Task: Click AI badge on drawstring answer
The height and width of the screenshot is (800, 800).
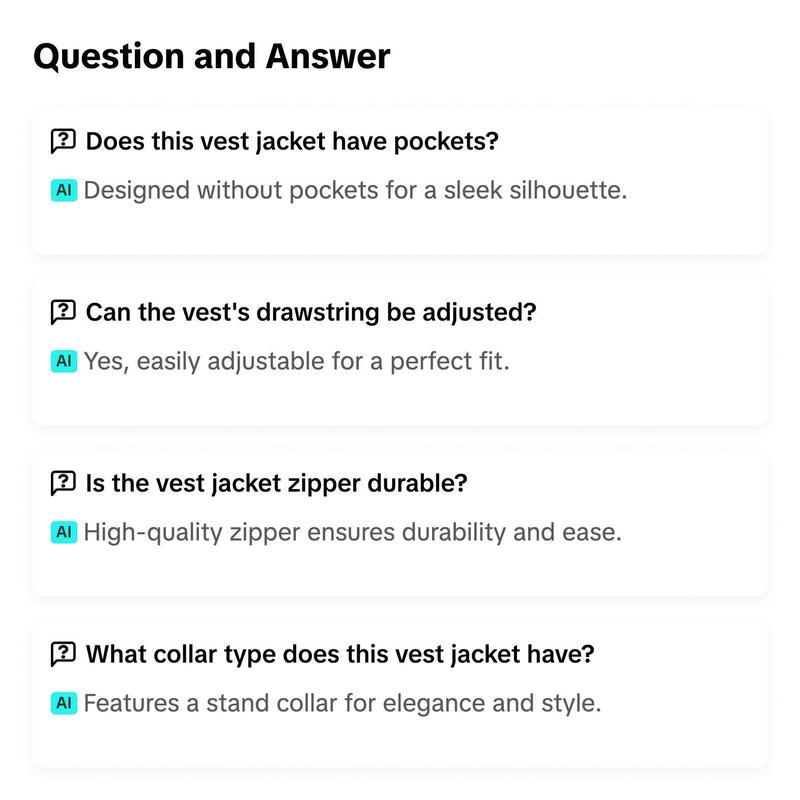Action: [x=64, y=361]
